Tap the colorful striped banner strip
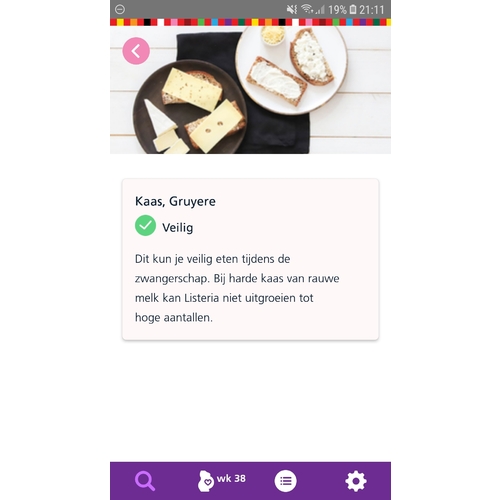The height and width of the screenshot is (500, 500). pos(250,22)
